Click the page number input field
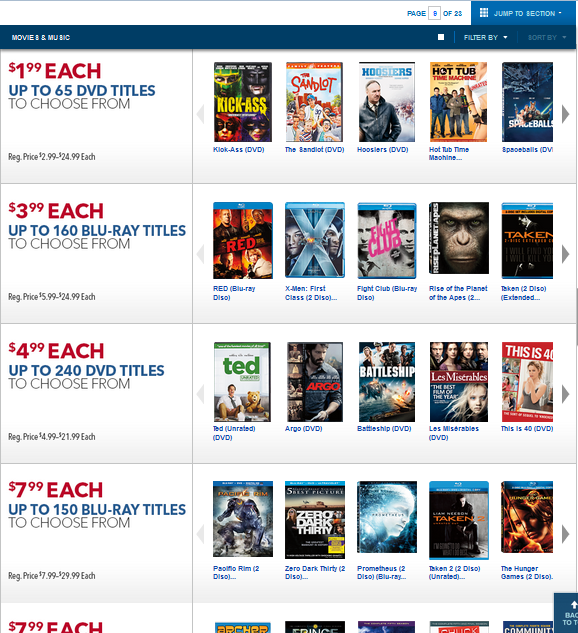 (434, 13)
